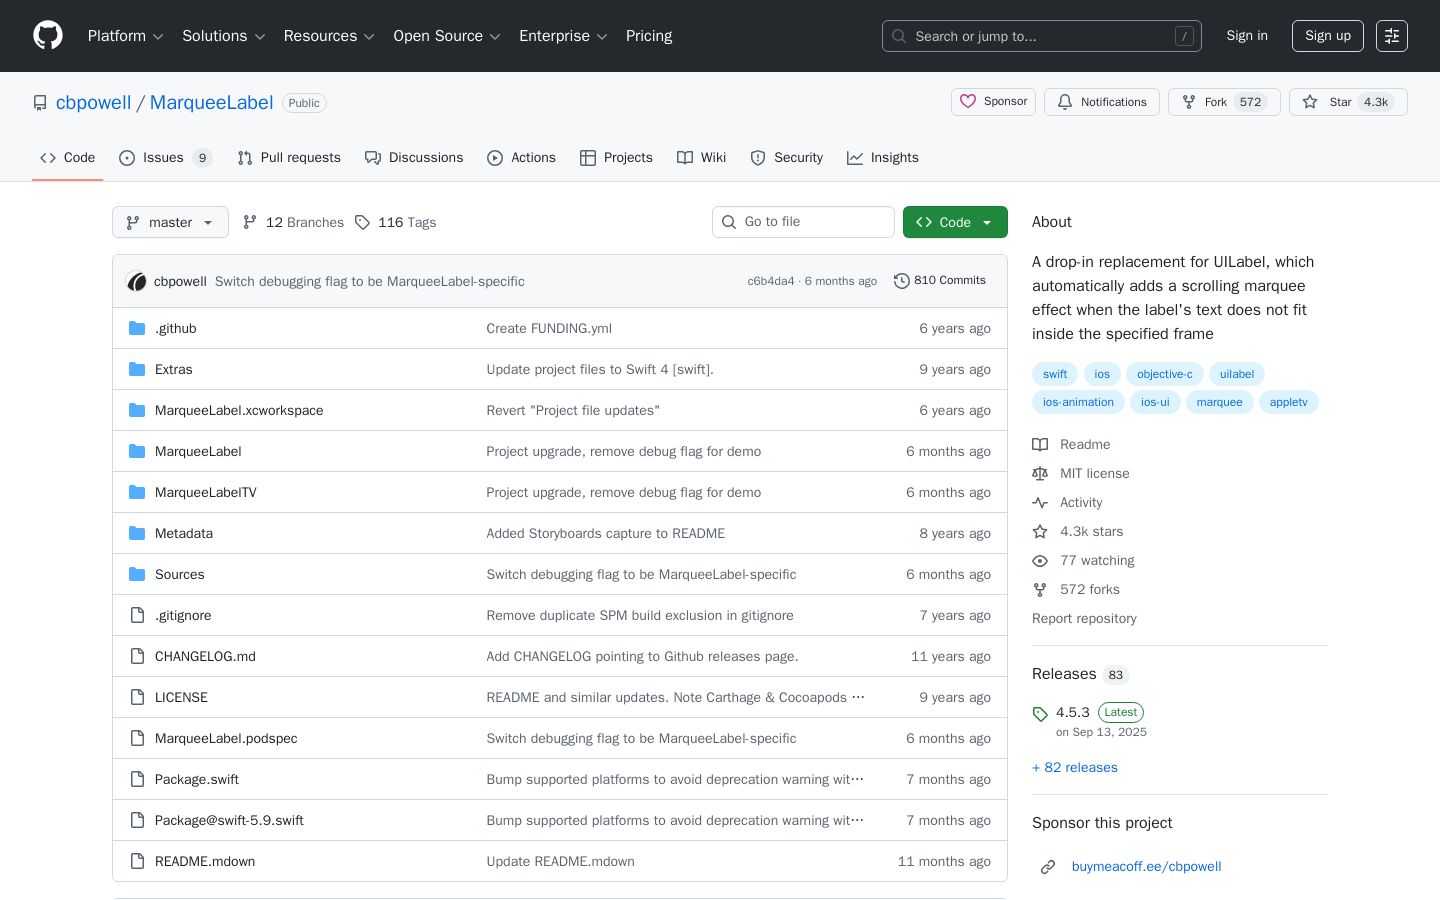The image size is (1440, 900).
Task: Open the Pricing link
Action: [x=649, y=36]
